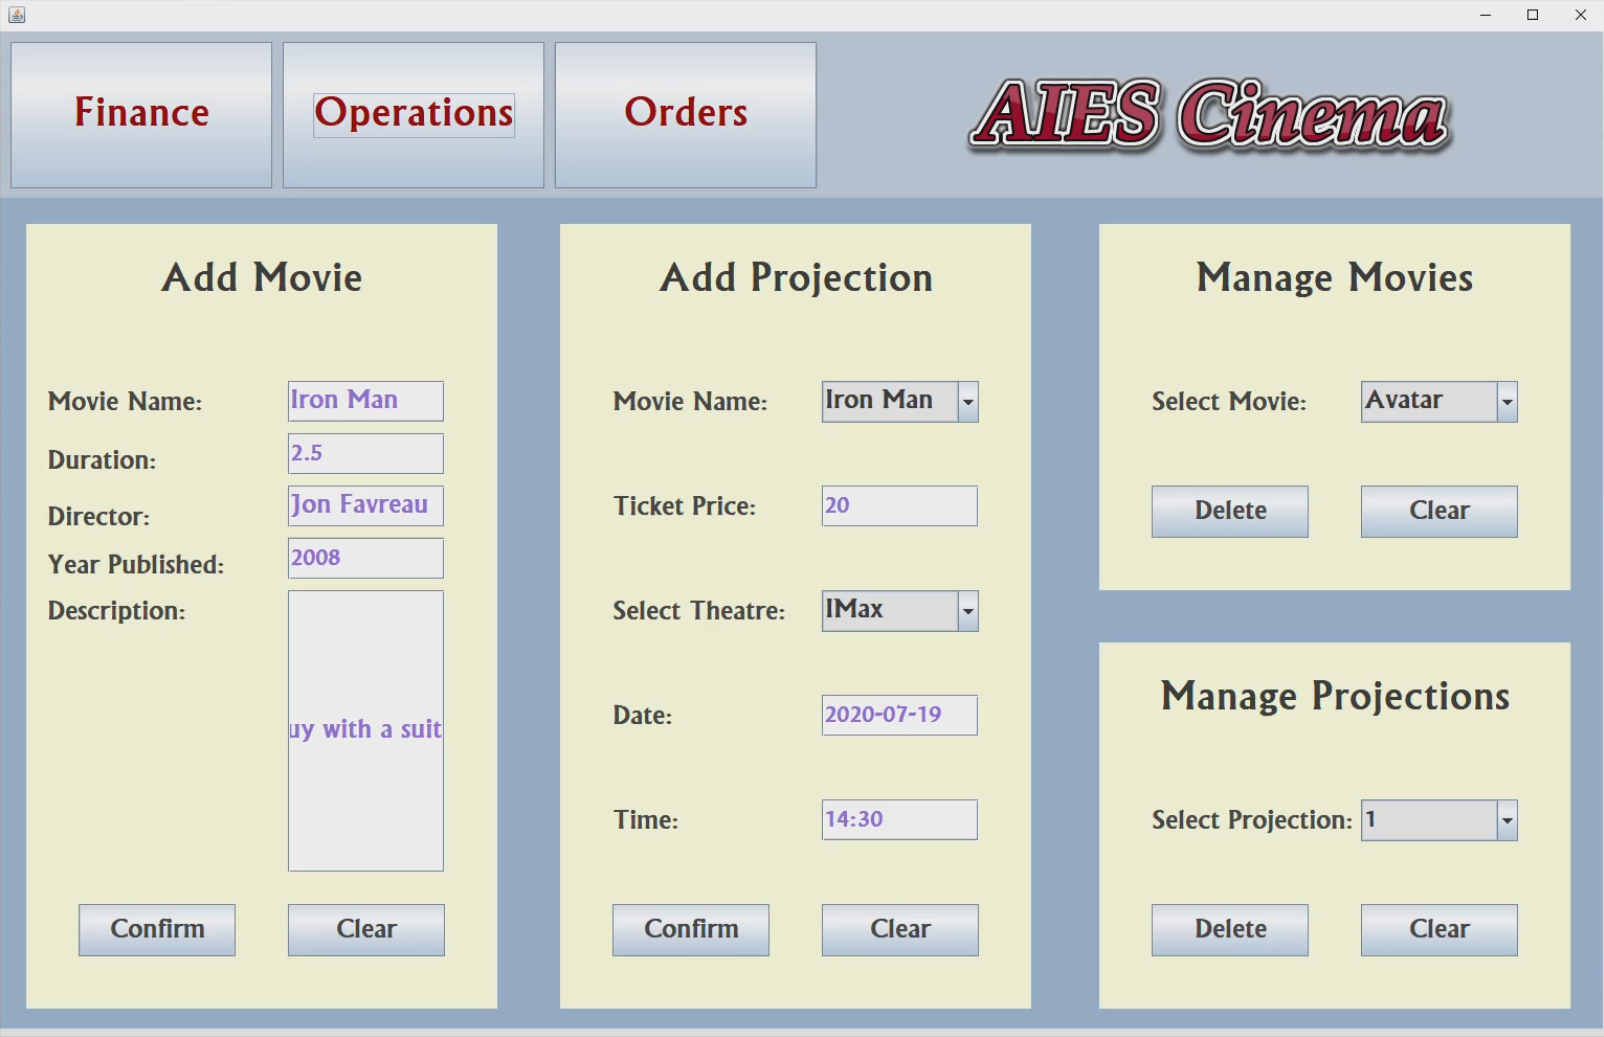Expand the Select Projection dropdown
The width and height of the screenshot is (1604, 1037).
(1439, 821)
